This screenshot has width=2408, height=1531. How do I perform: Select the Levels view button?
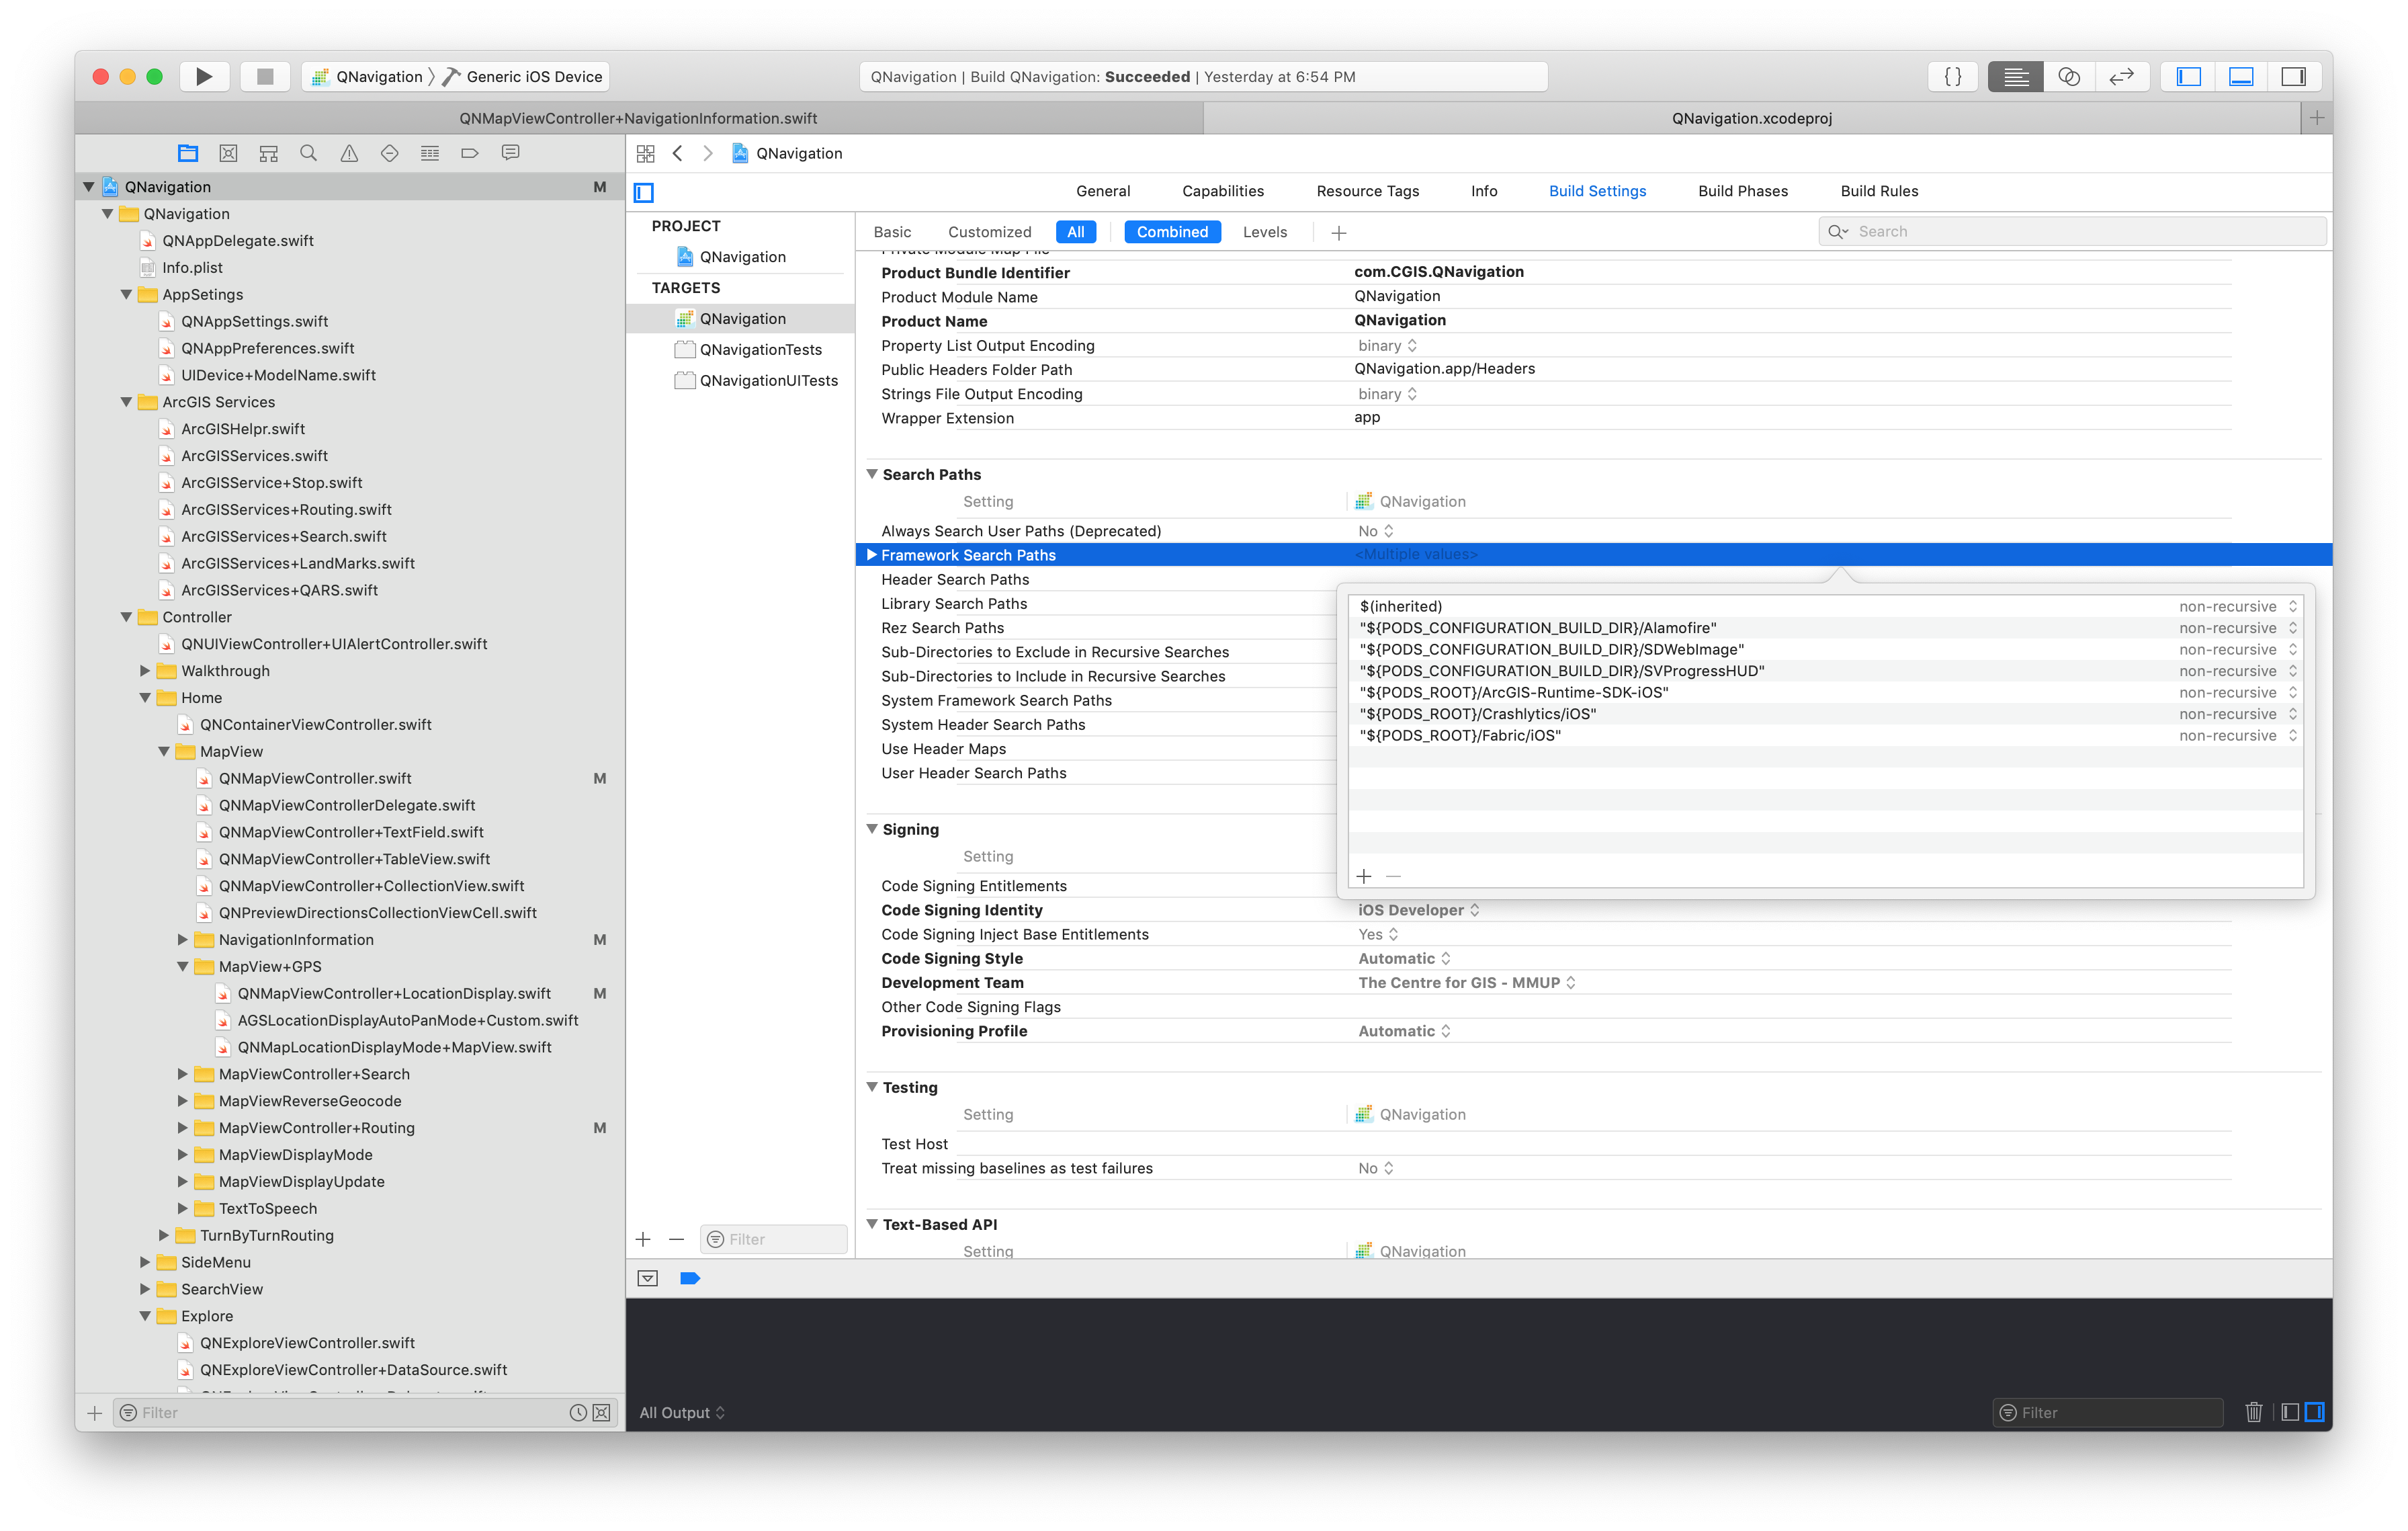1264,232
